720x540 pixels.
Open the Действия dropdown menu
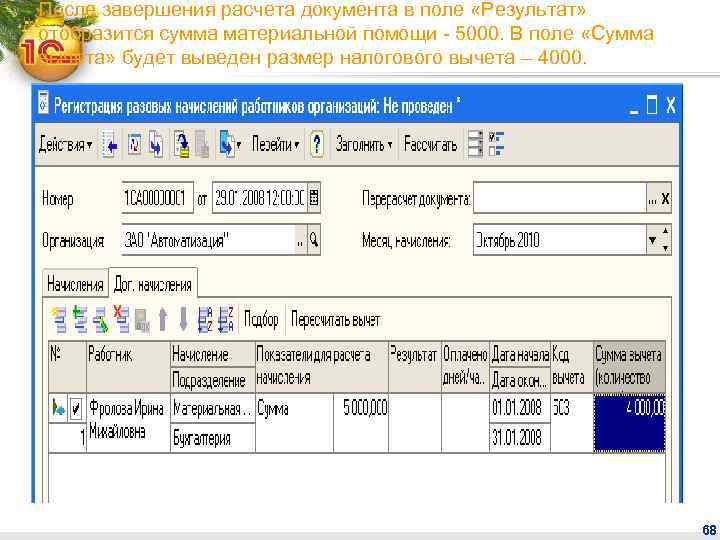point(66,145)
